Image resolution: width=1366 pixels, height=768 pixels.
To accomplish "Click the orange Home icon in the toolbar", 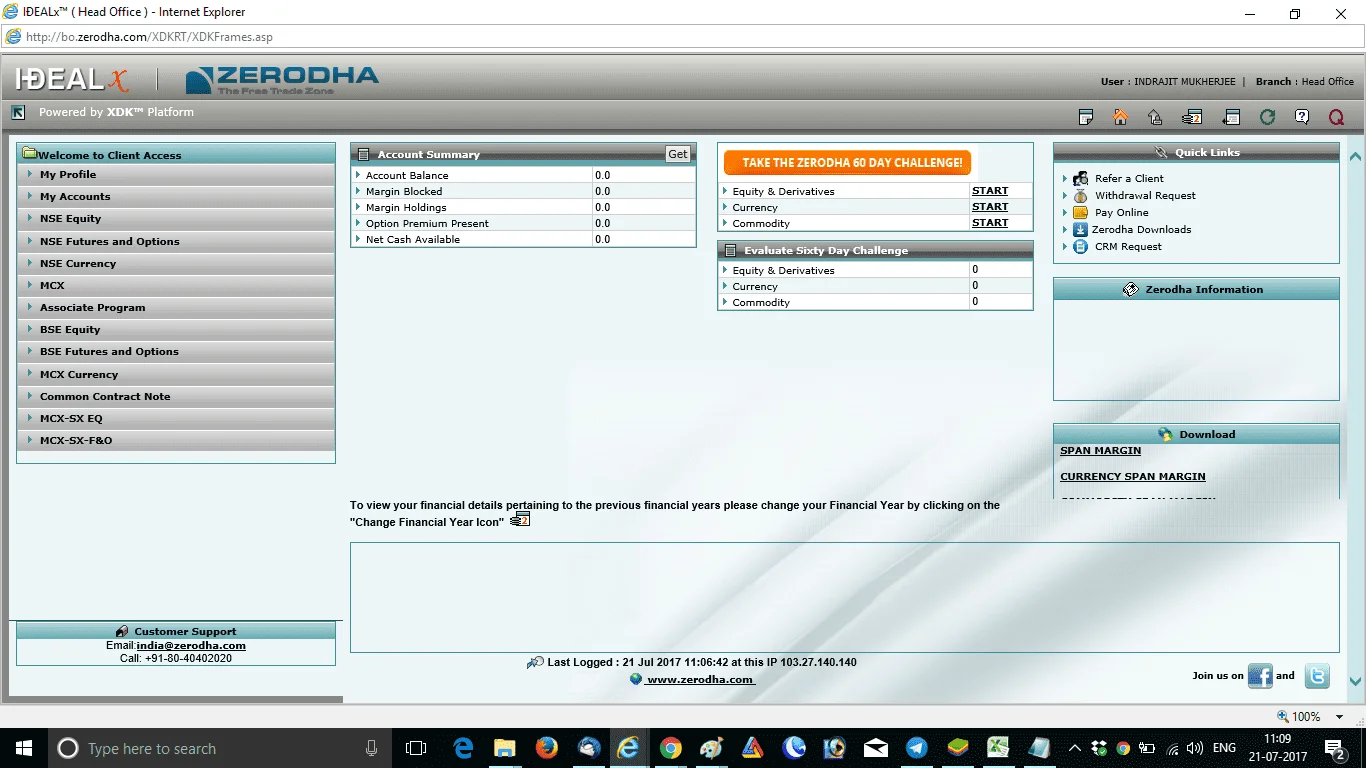I will 1120,117.
